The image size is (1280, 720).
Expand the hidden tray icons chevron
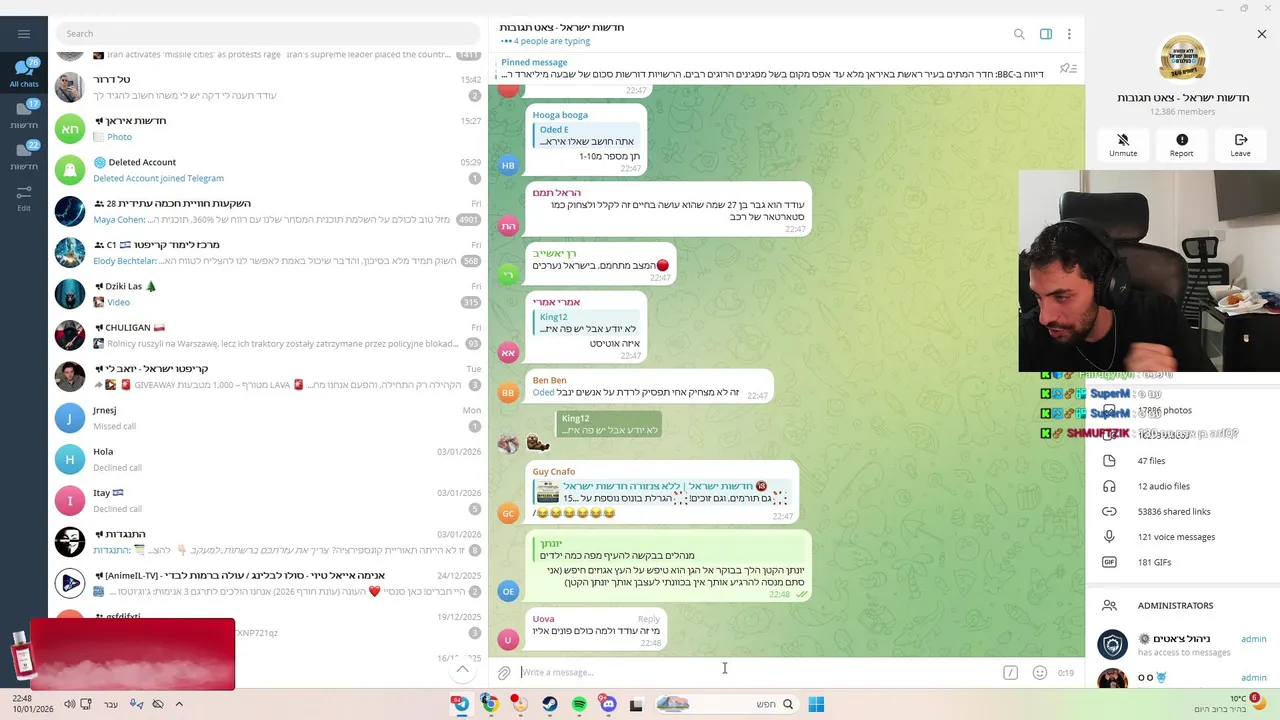coord(179,704)
